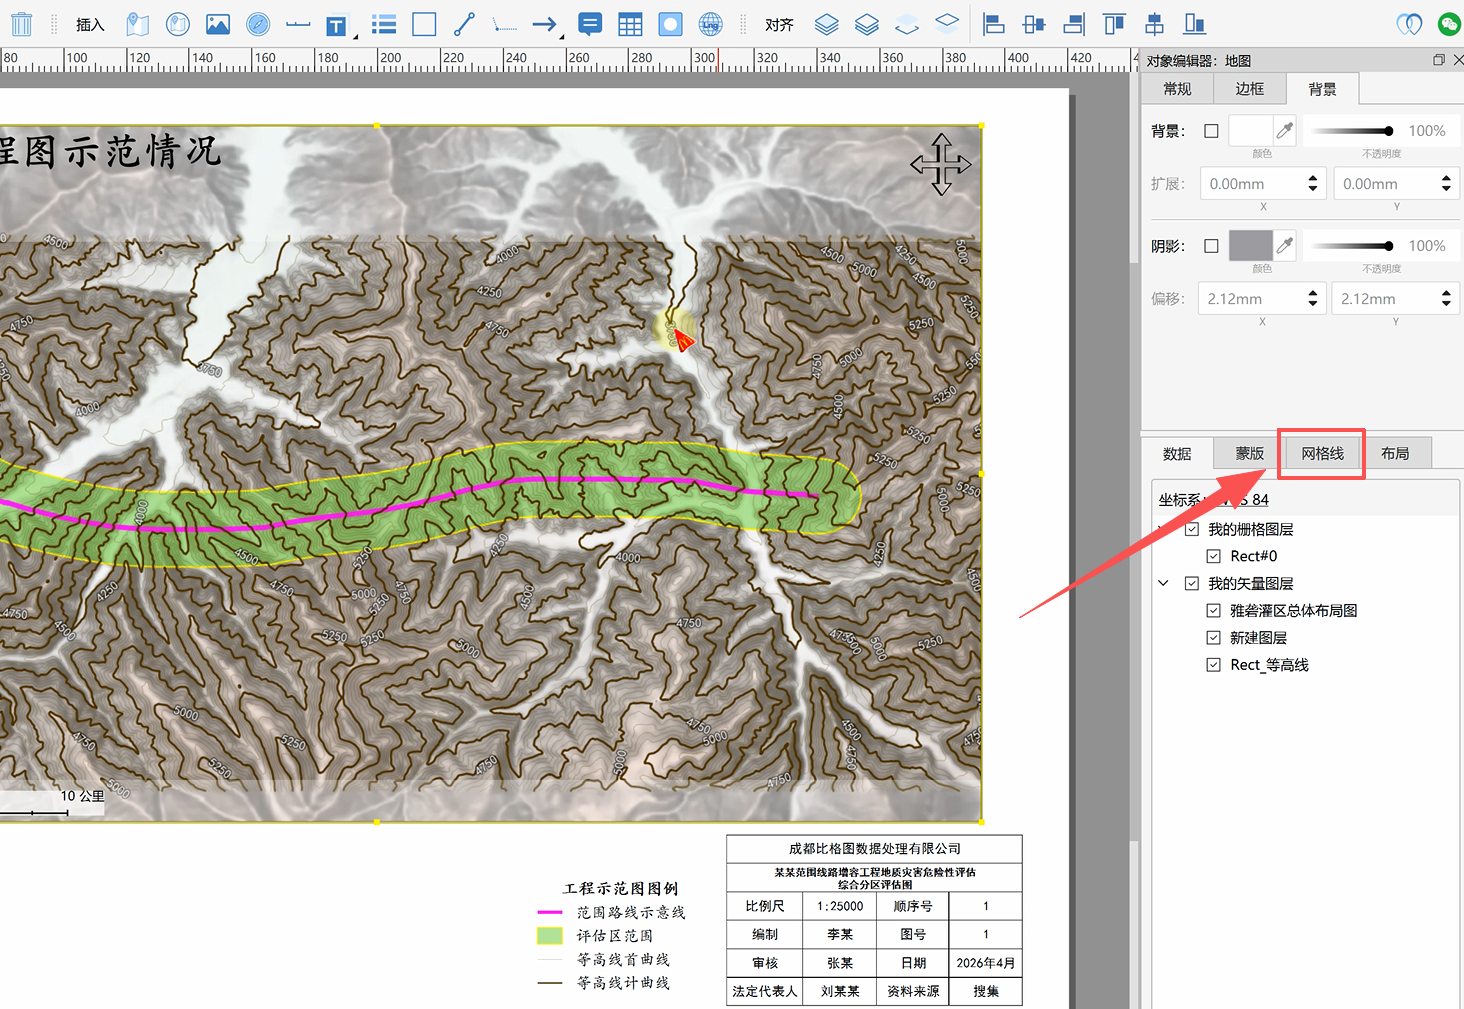Align selected objects to the bottom
Screen dimensions: 1464x1009
1194,24
